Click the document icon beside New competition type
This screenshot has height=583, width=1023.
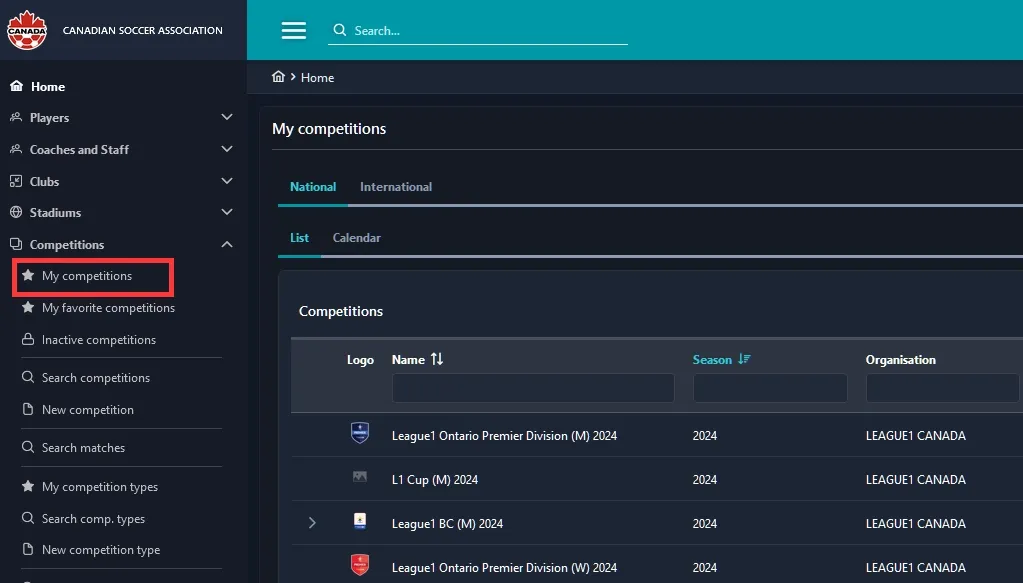[x=28, y=549]
